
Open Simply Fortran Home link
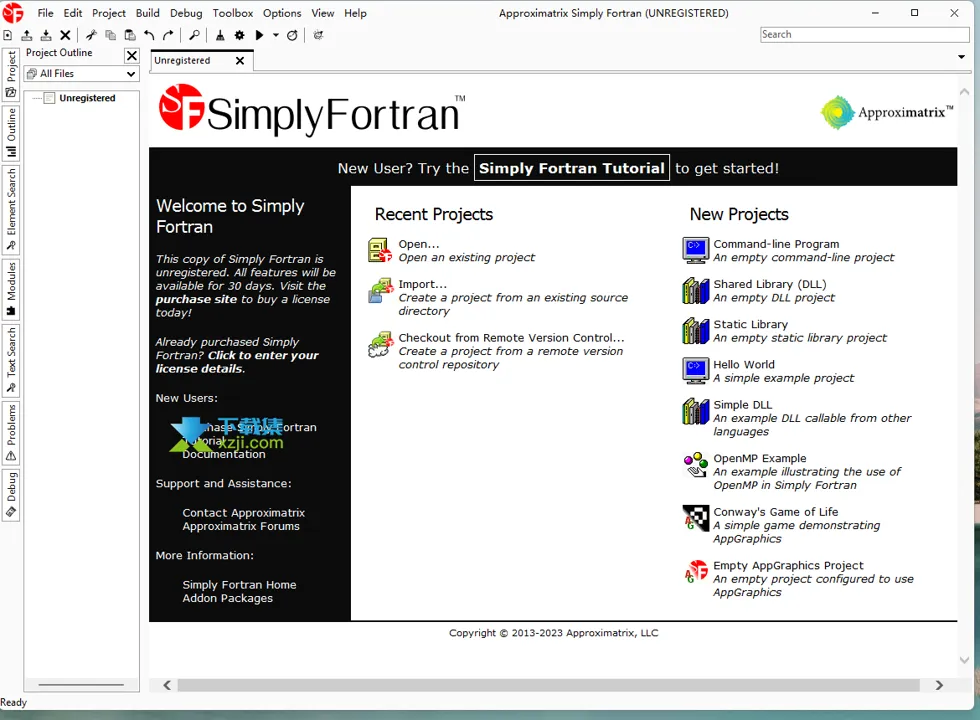point(239,585)
